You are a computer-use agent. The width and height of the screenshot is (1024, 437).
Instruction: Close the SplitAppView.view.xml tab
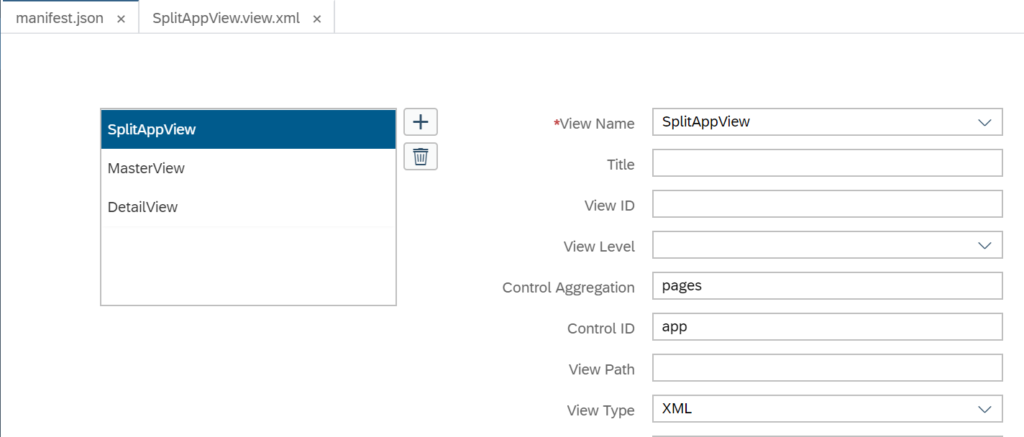pyautogui.click(x=317, y=19)
